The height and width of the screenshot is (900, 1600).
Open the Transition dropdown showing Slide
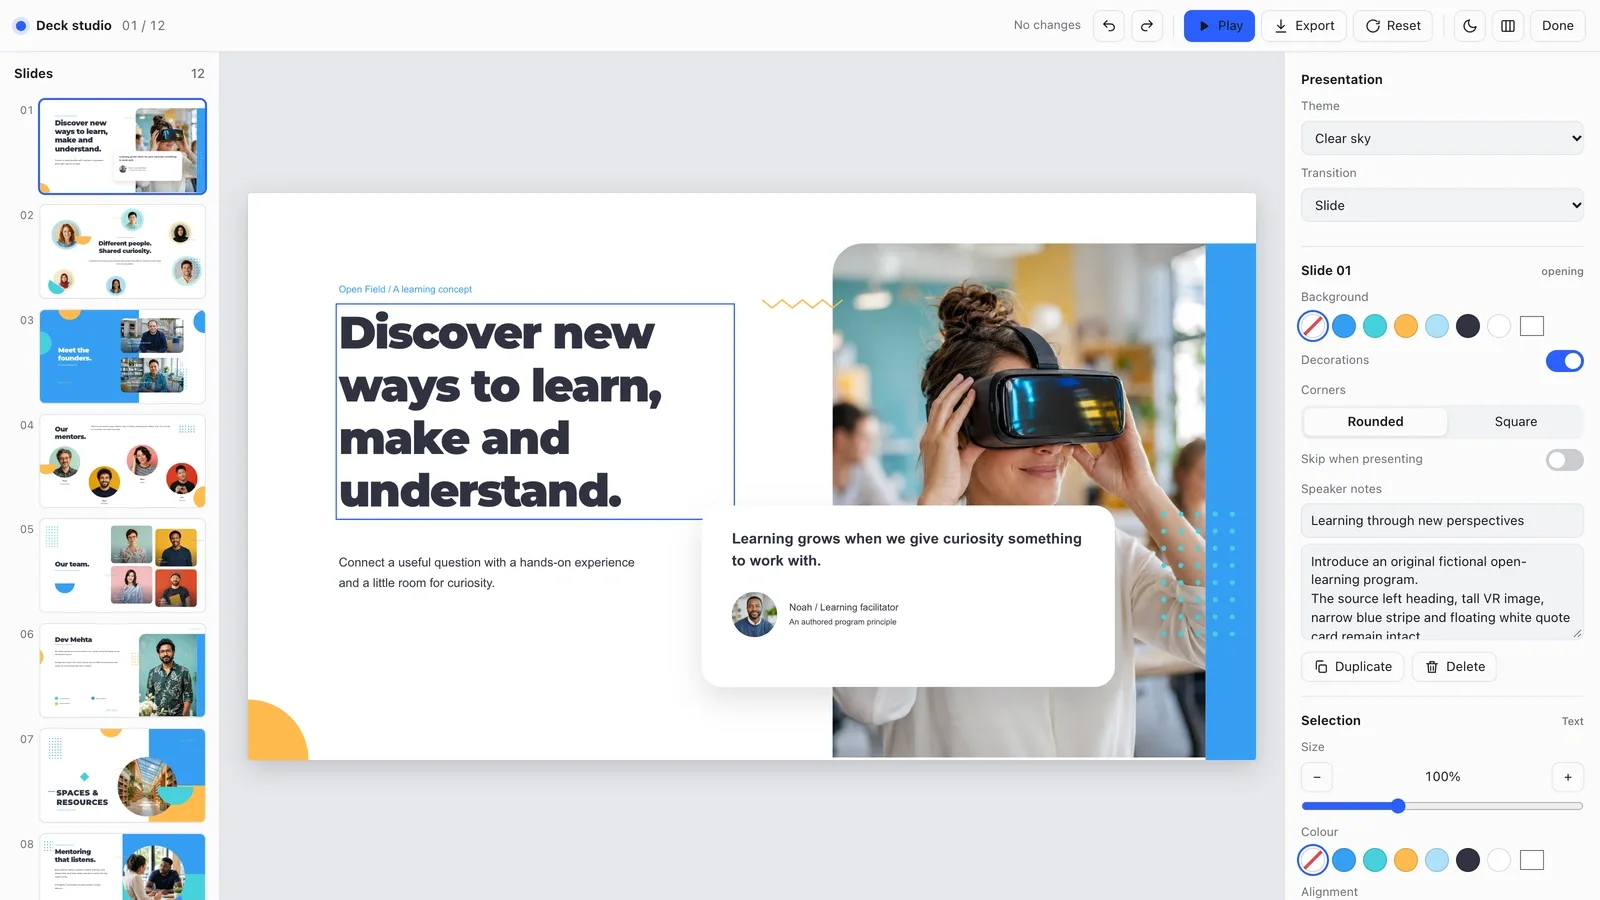pyautogui.click(x=1442, y=206)
